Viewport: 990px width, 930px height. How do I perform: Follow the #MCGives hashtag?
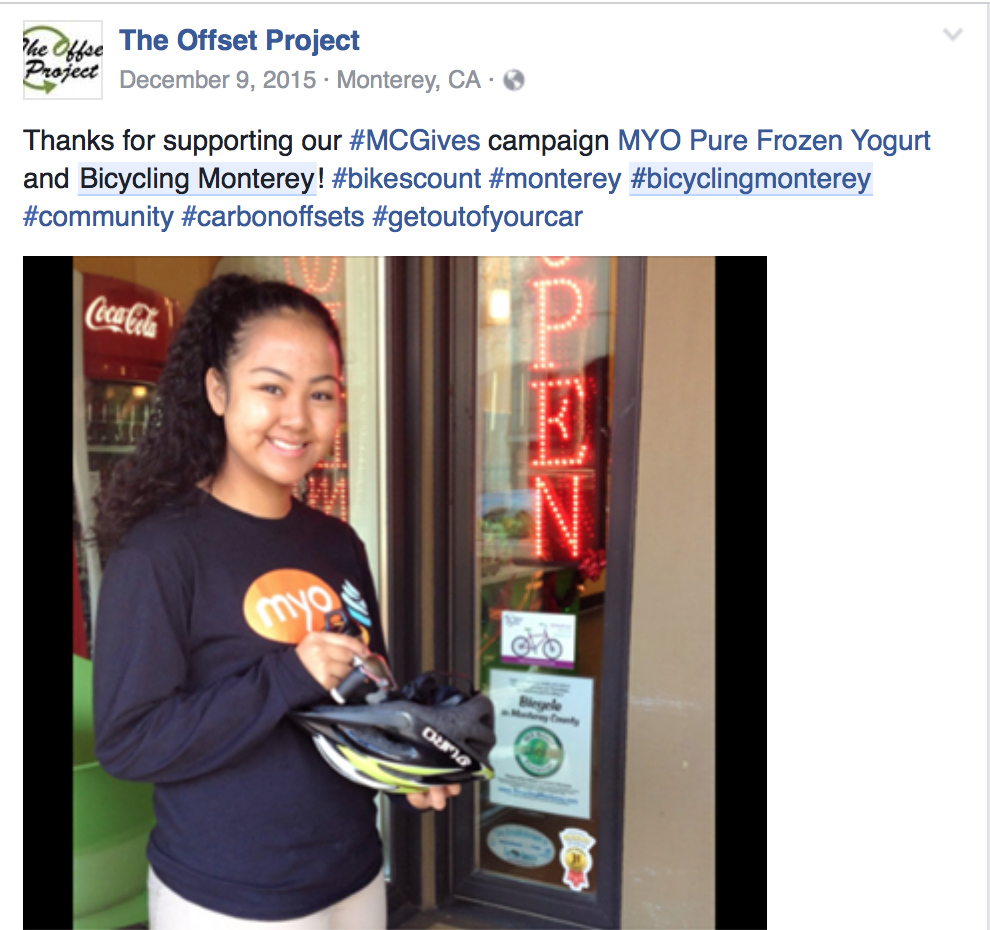click(415, 141)
